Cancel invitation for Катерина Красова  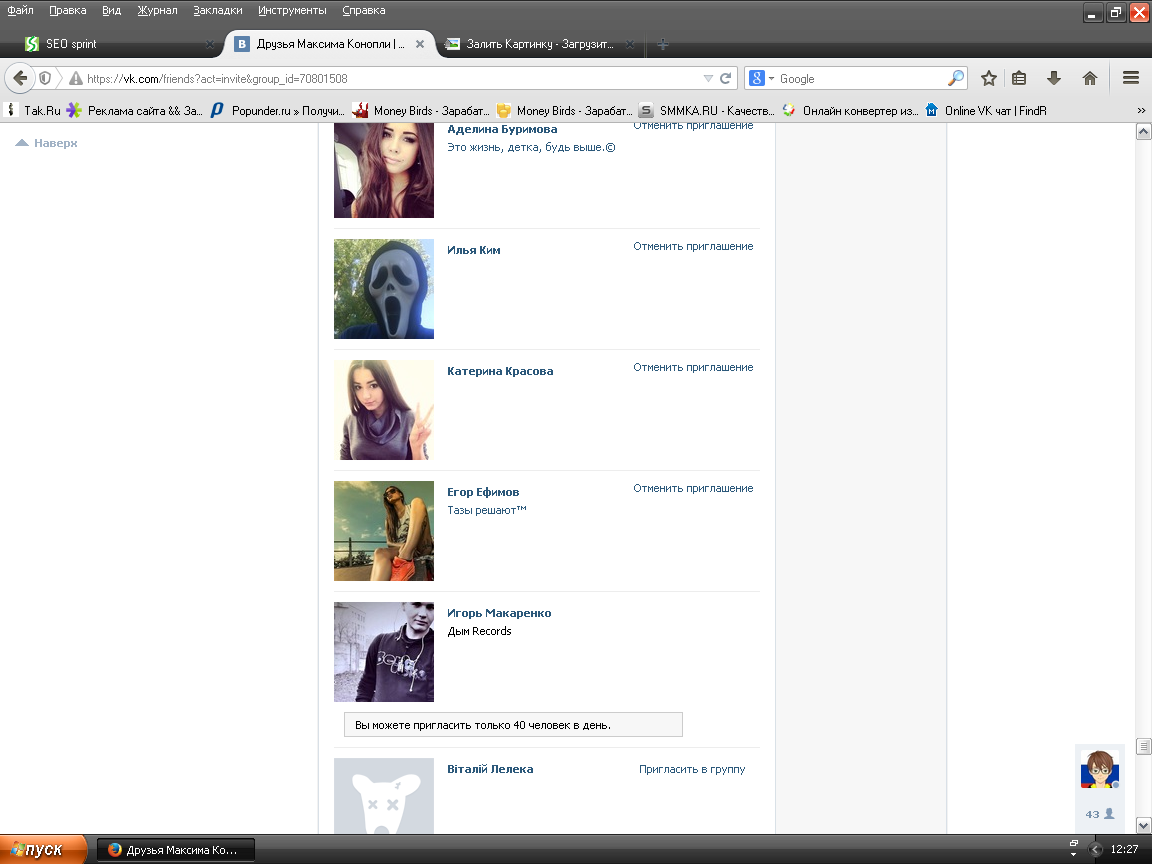click(693, 367)
